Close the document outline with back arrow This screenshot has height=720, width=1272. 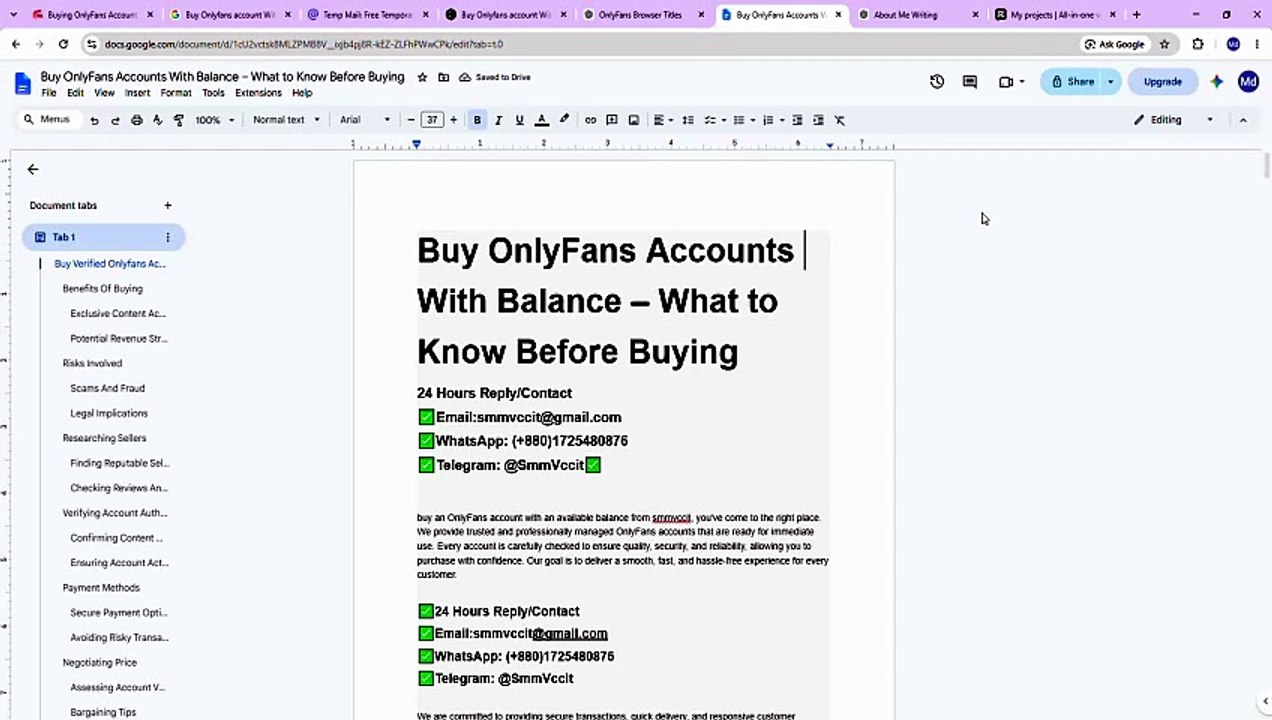pos(33,169)
